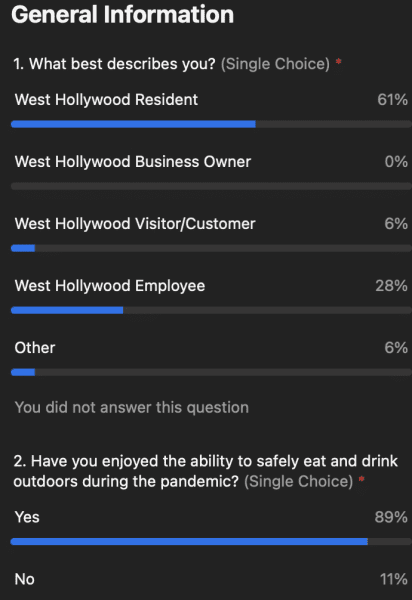Click the General Information heading
Viewport: 412px width, 600px height.
point(122,15)
